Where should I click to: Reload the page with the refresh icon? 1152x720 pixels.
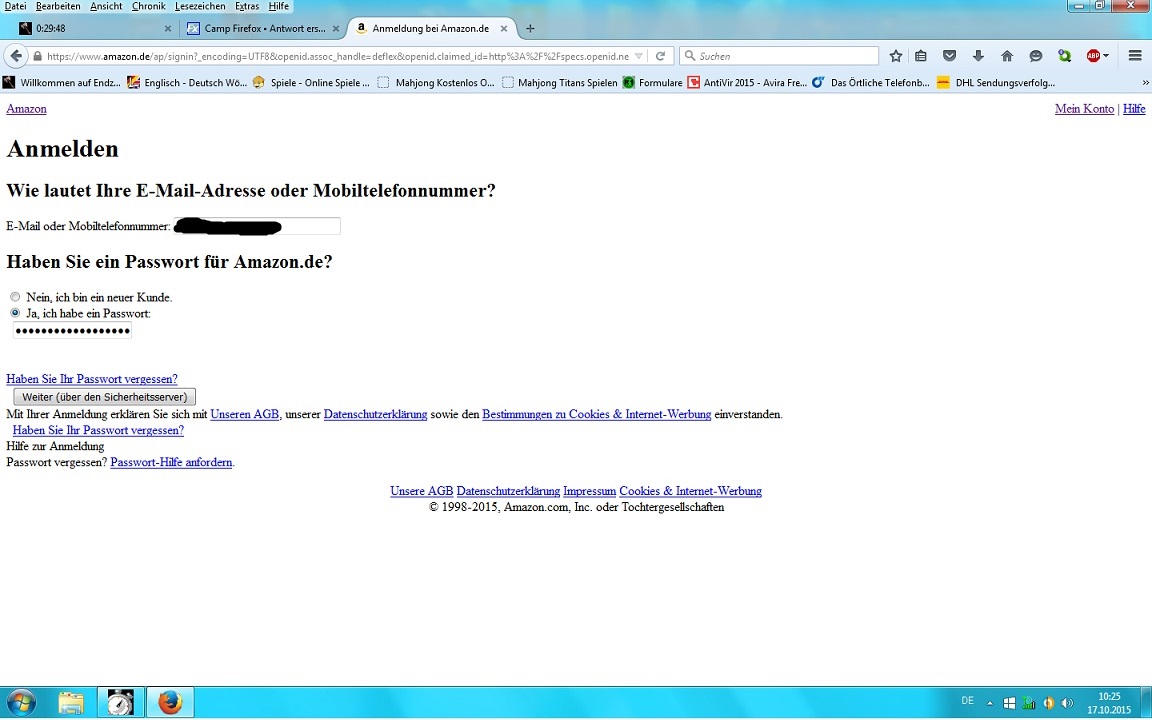click(660, 56)
